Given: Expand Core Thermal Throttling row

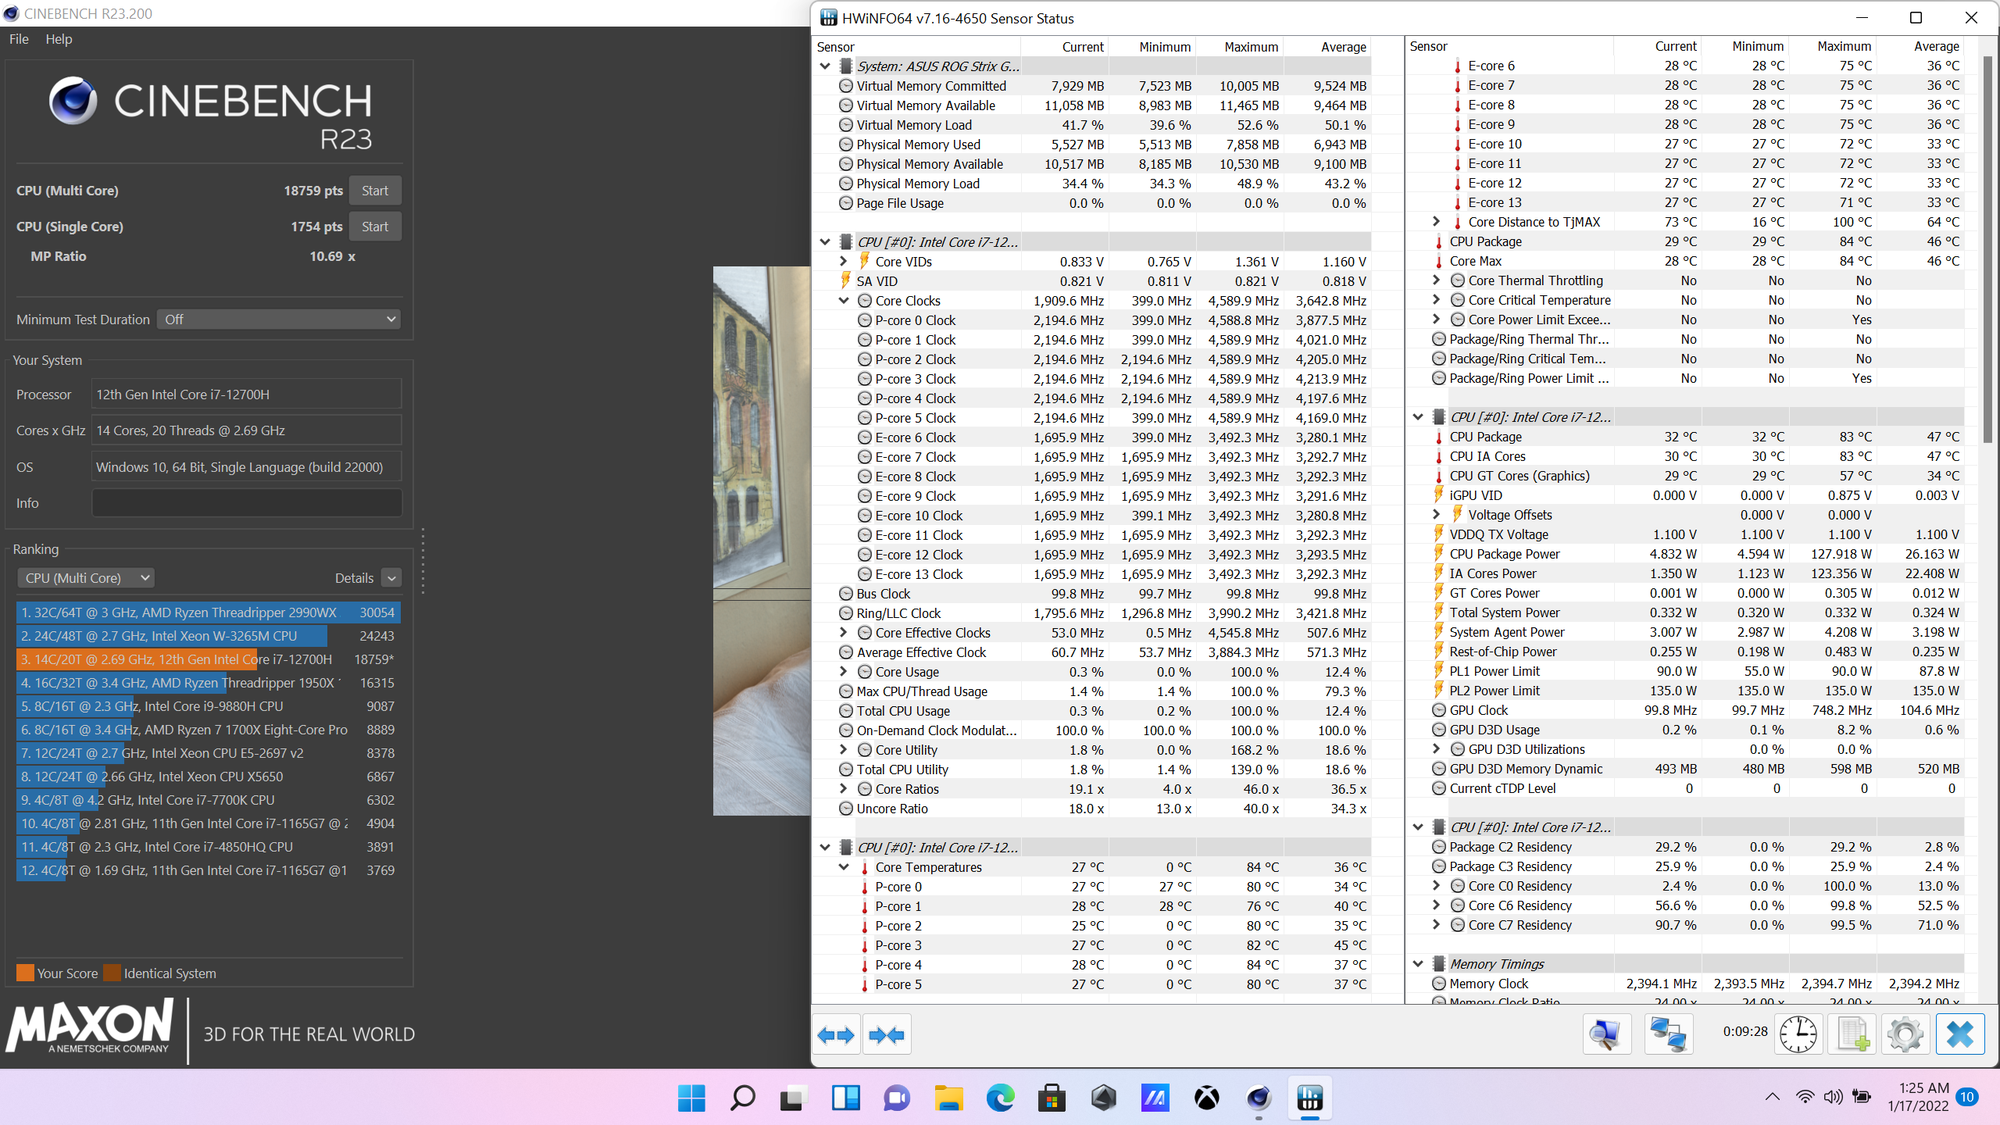Looking at the screenshot, I should click(1436, 280).
